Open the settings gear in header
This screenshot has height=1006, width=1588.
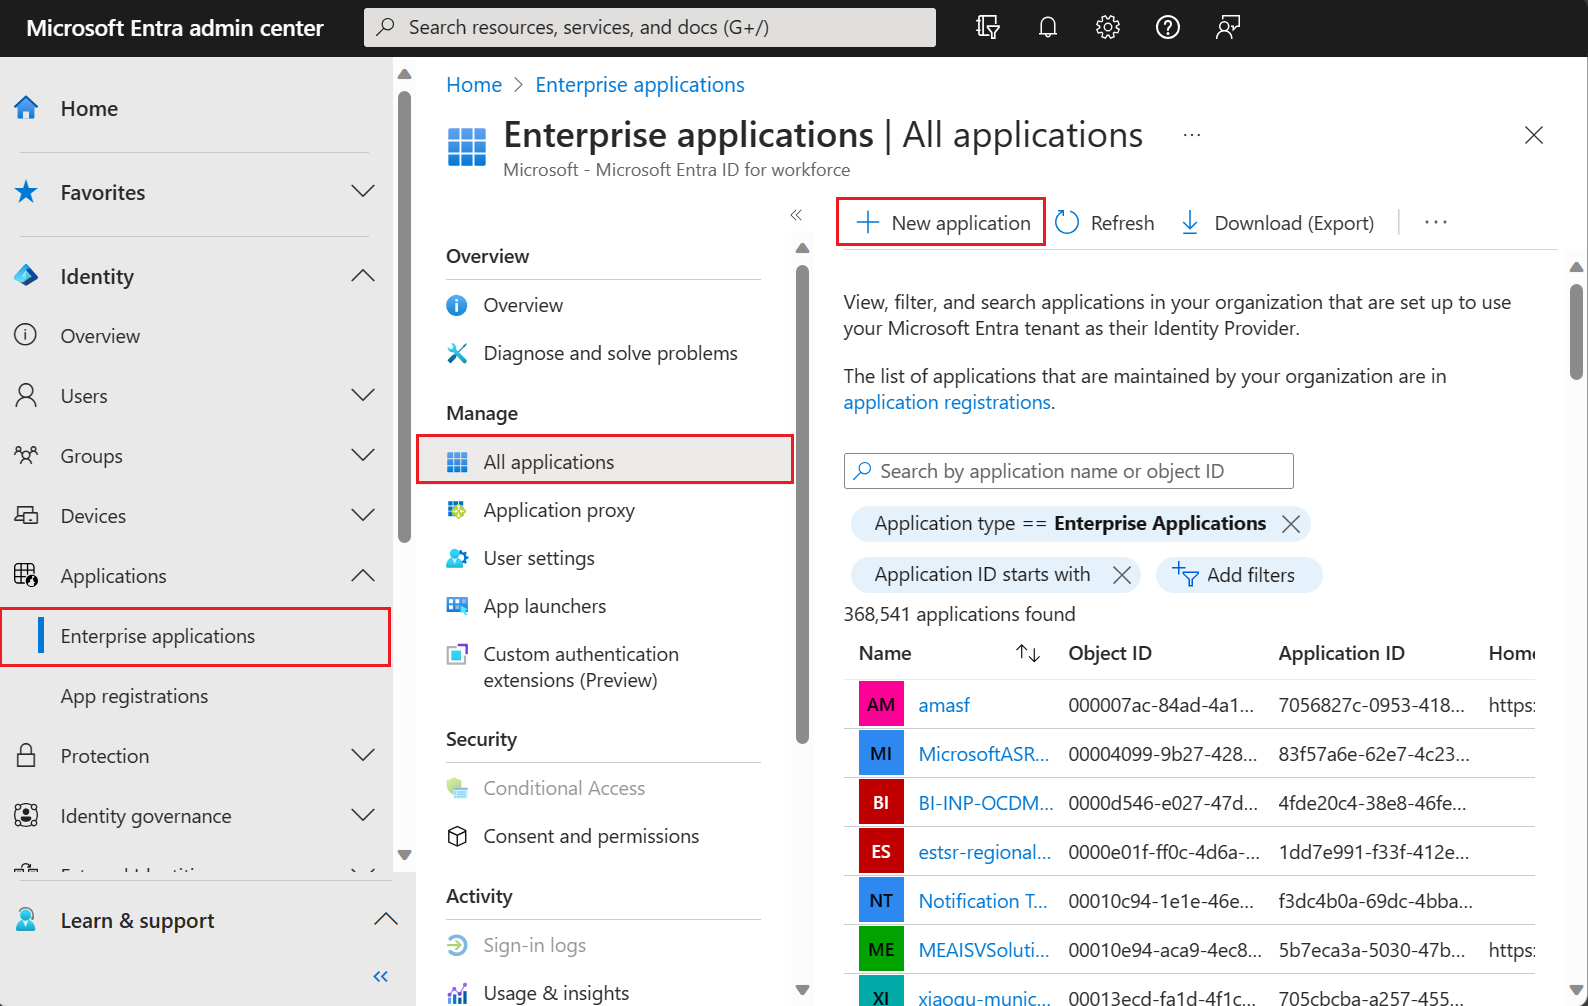click(x=1108, y=27)
